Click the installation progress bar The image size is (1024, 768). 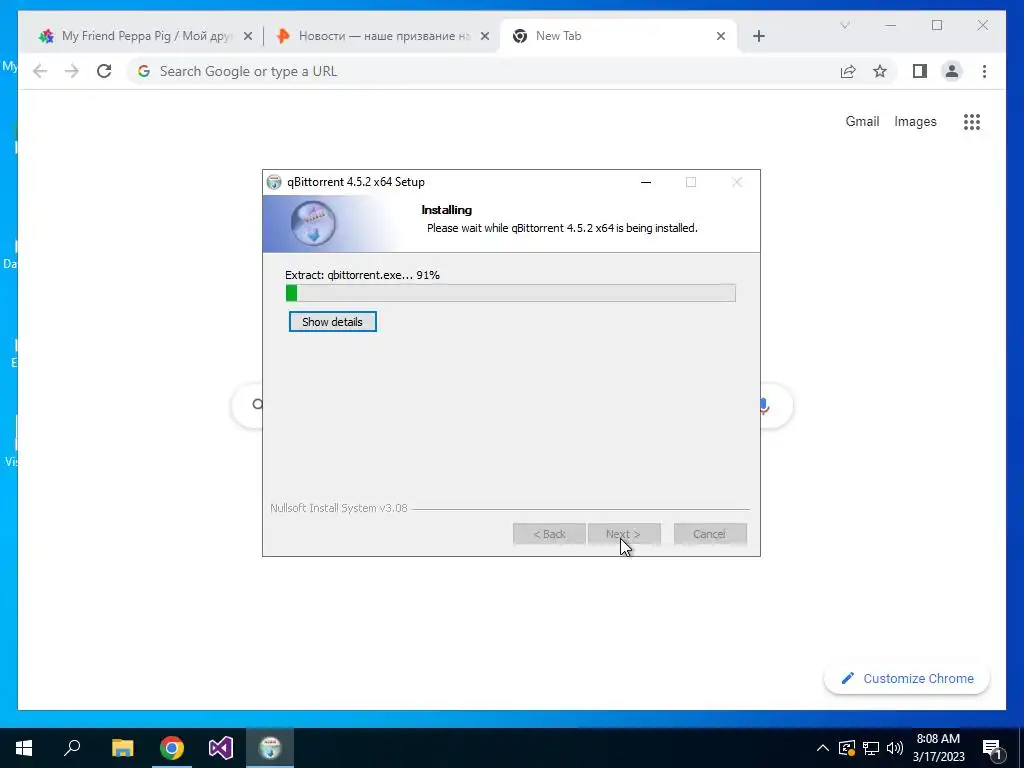tap(511, 293)
